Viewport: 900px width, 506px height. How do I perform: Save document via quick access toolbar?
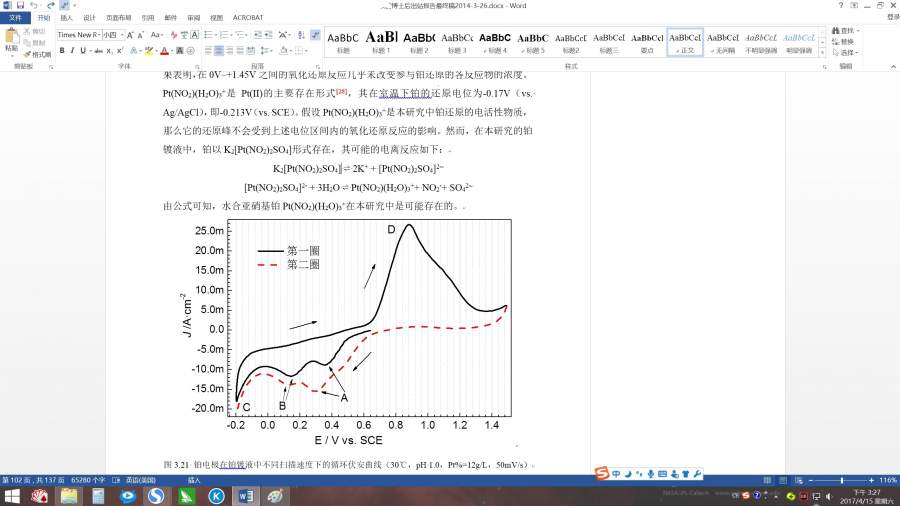(20, 5)
